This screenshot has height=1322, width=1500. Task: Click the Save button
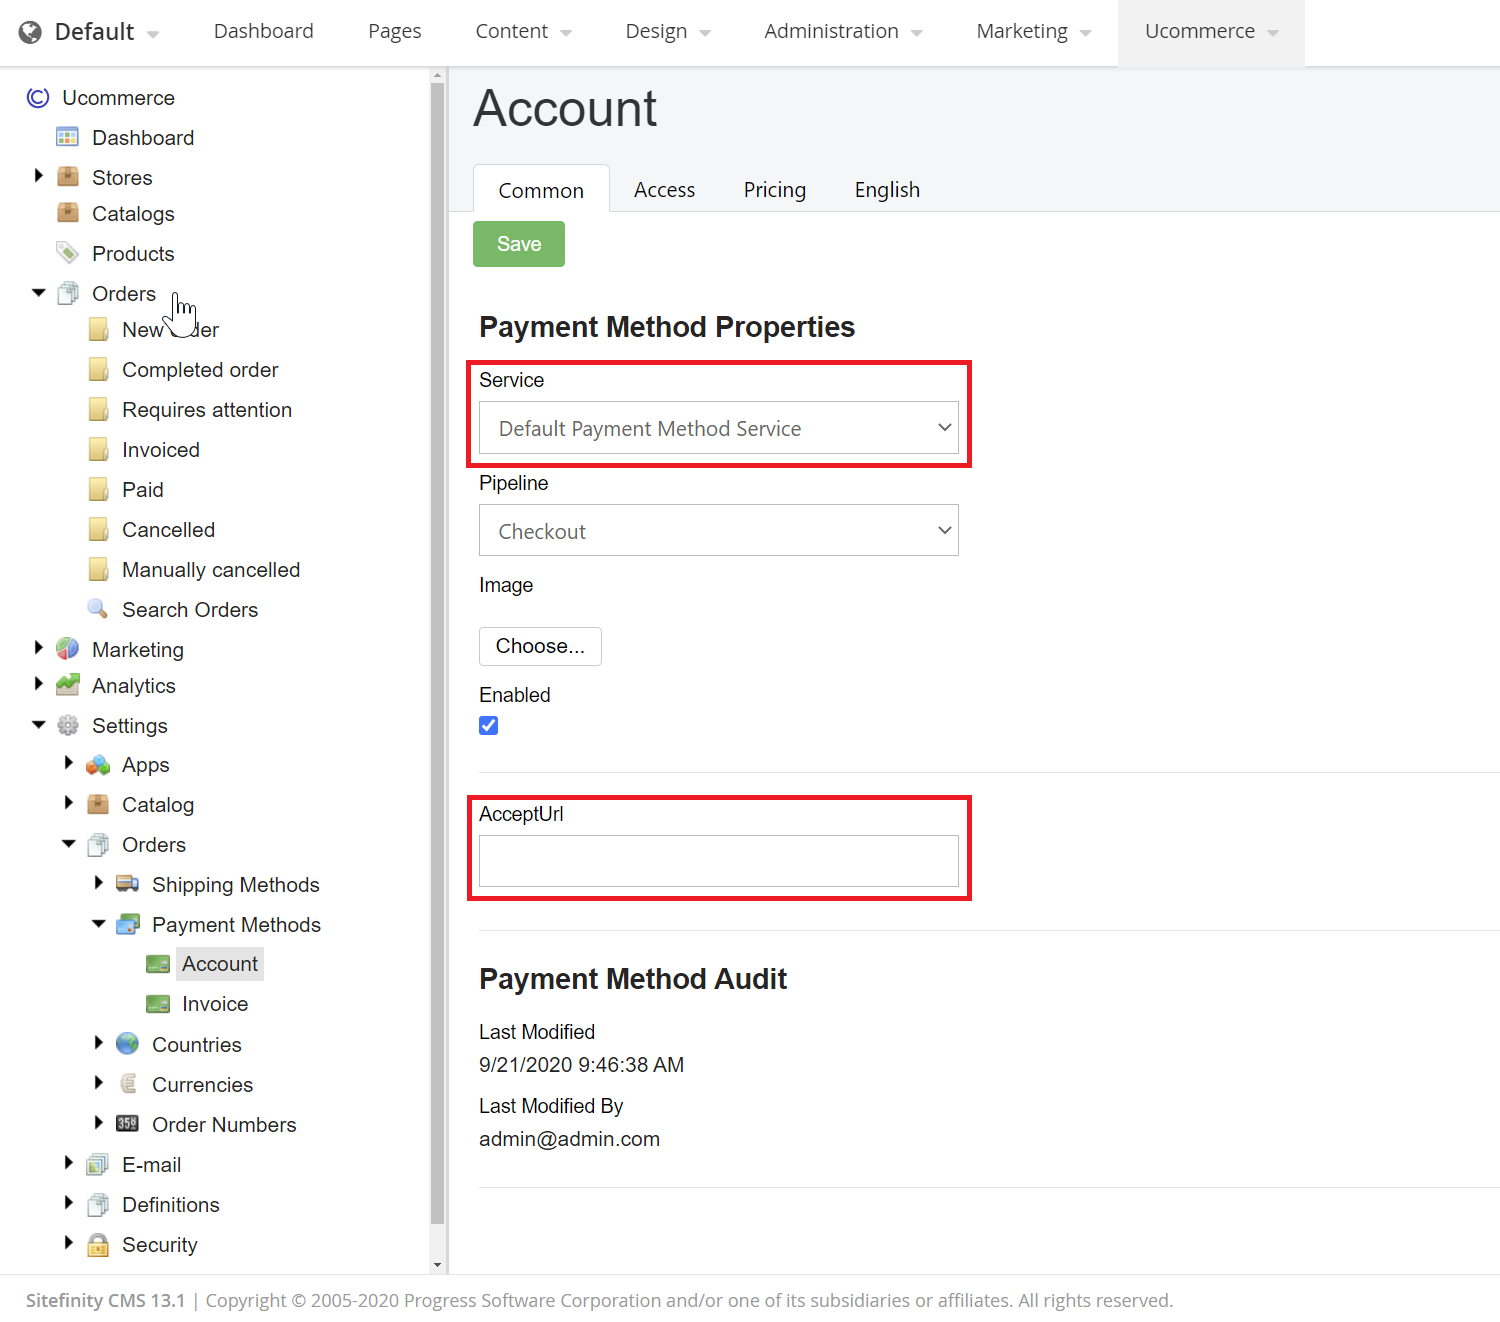[x=518, y=243]
